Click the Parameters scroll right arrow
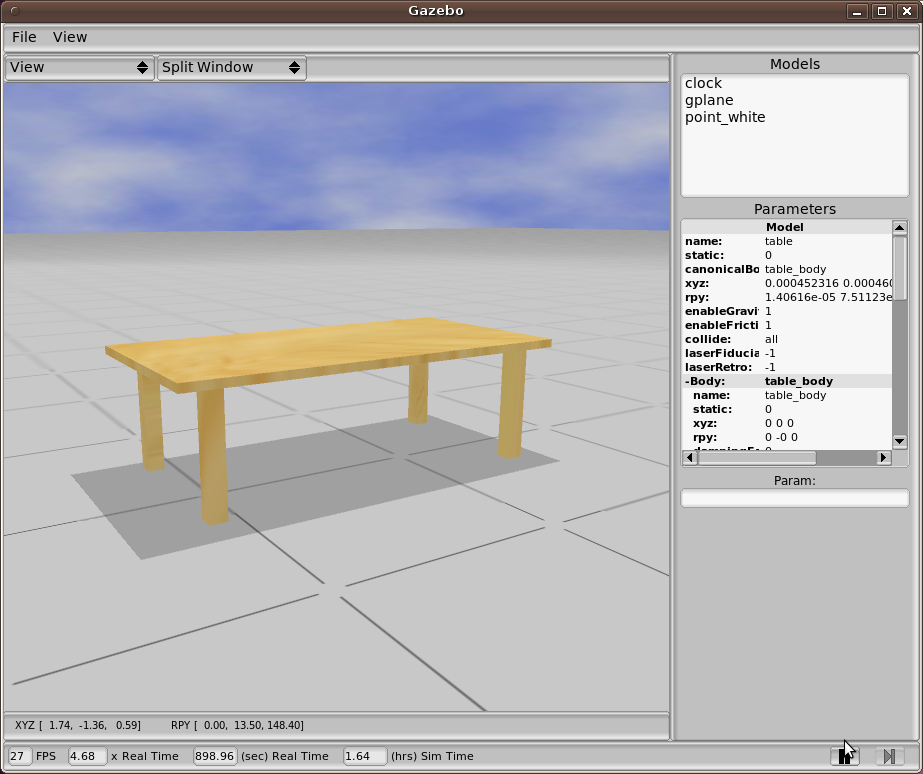This screenshot has width=923, height=774. click(883, 458)
